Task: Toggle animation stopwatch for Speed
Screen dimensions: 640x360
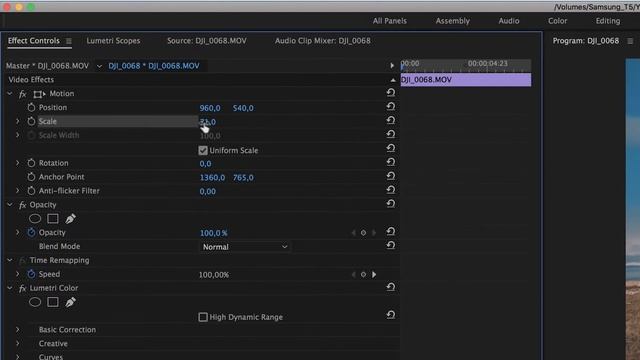Action: (x=31, y=274)
